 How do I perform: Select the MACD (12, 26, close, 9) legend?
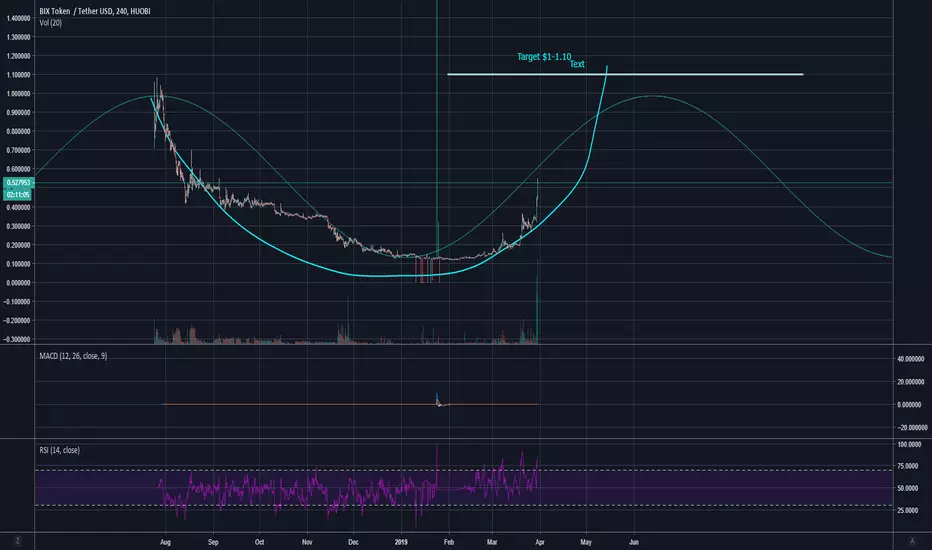click(73, 356)
